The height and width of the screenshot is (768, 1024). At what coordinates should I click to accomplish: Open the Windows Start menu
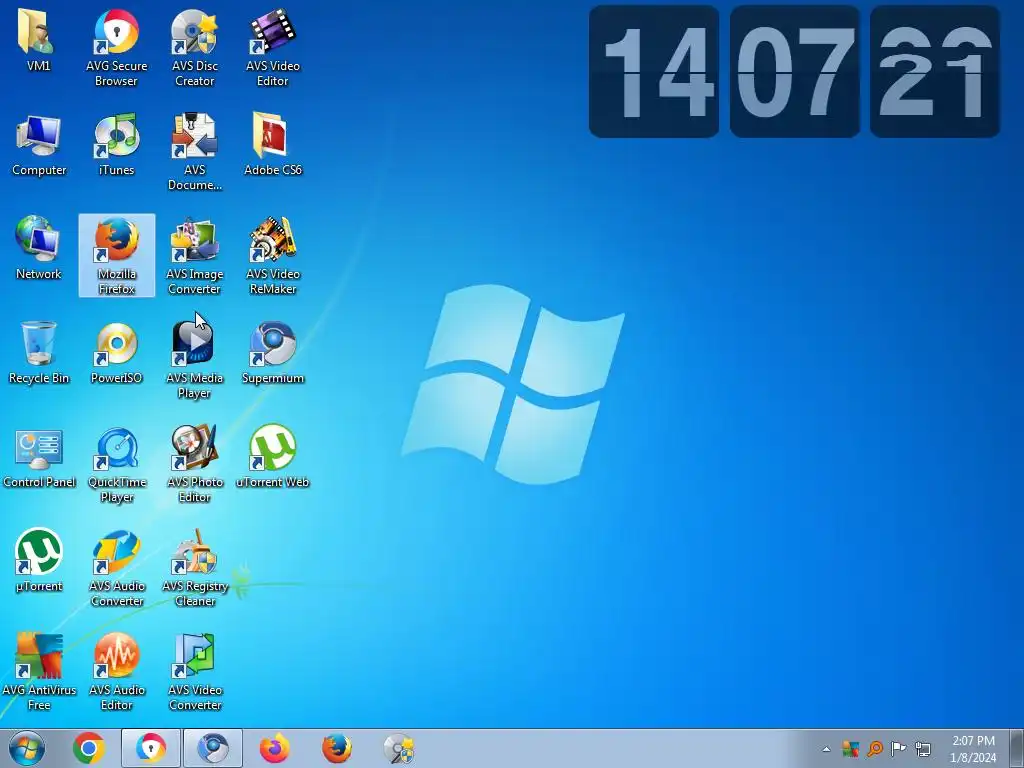tap(27, 748)
